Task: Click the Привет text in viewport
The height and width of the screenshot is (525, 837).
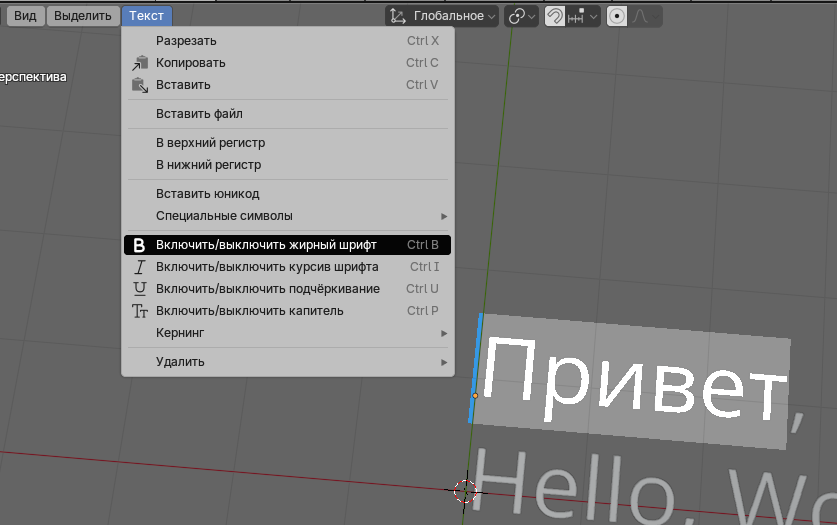Action: 634,379
